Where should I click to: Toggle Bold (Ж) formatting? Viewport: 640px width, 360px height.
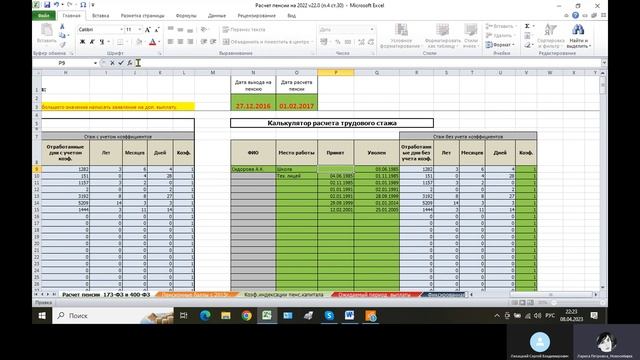point(82,42)
